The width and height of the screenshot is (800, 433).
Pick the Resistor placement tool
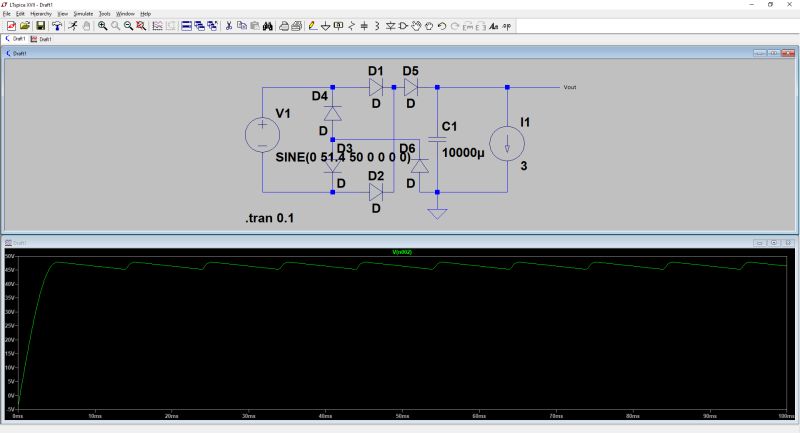tap(351, 26)
